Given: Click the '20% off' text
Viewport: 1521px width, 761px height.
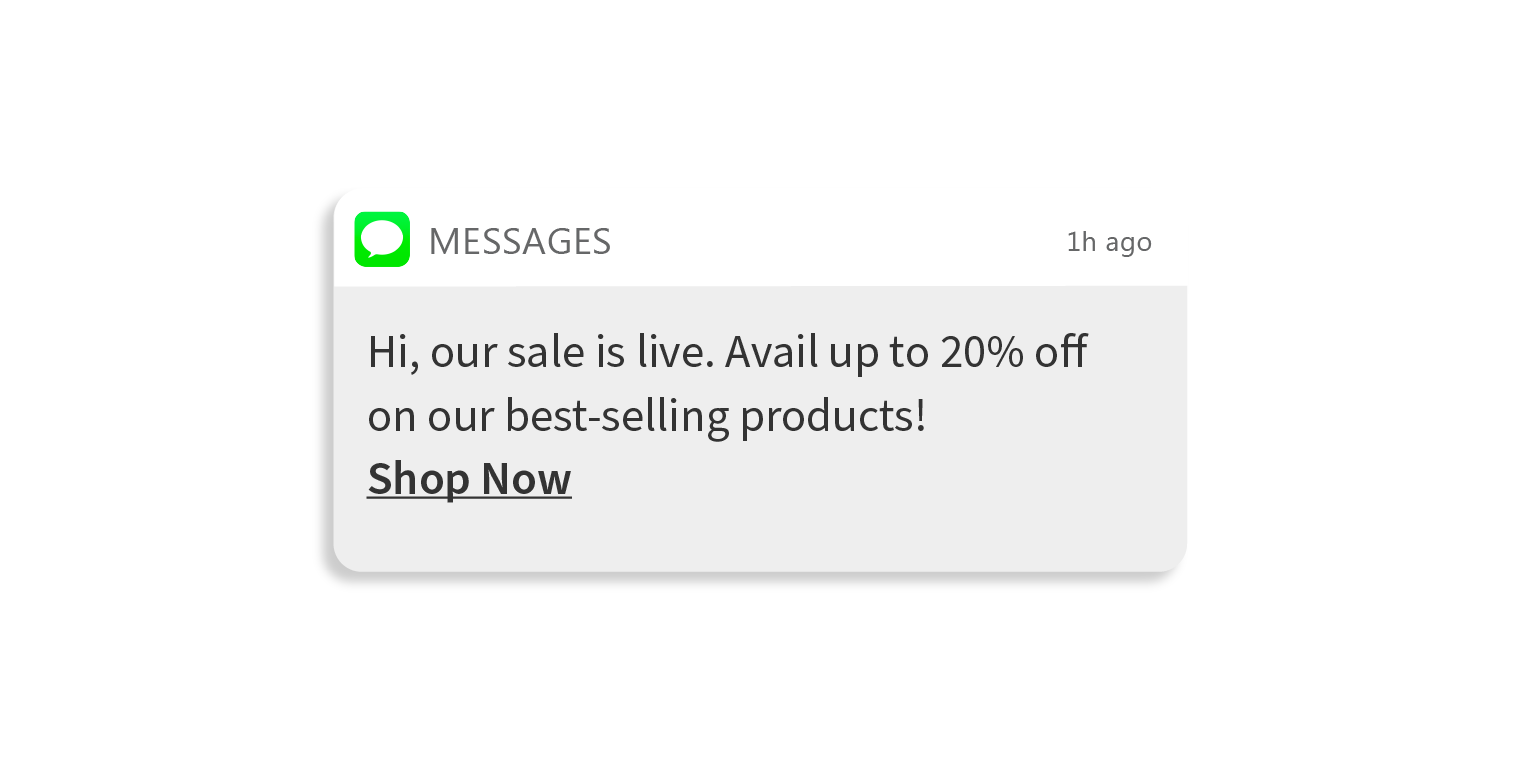Looking at the screenshot, I should tap(1012, 352).
